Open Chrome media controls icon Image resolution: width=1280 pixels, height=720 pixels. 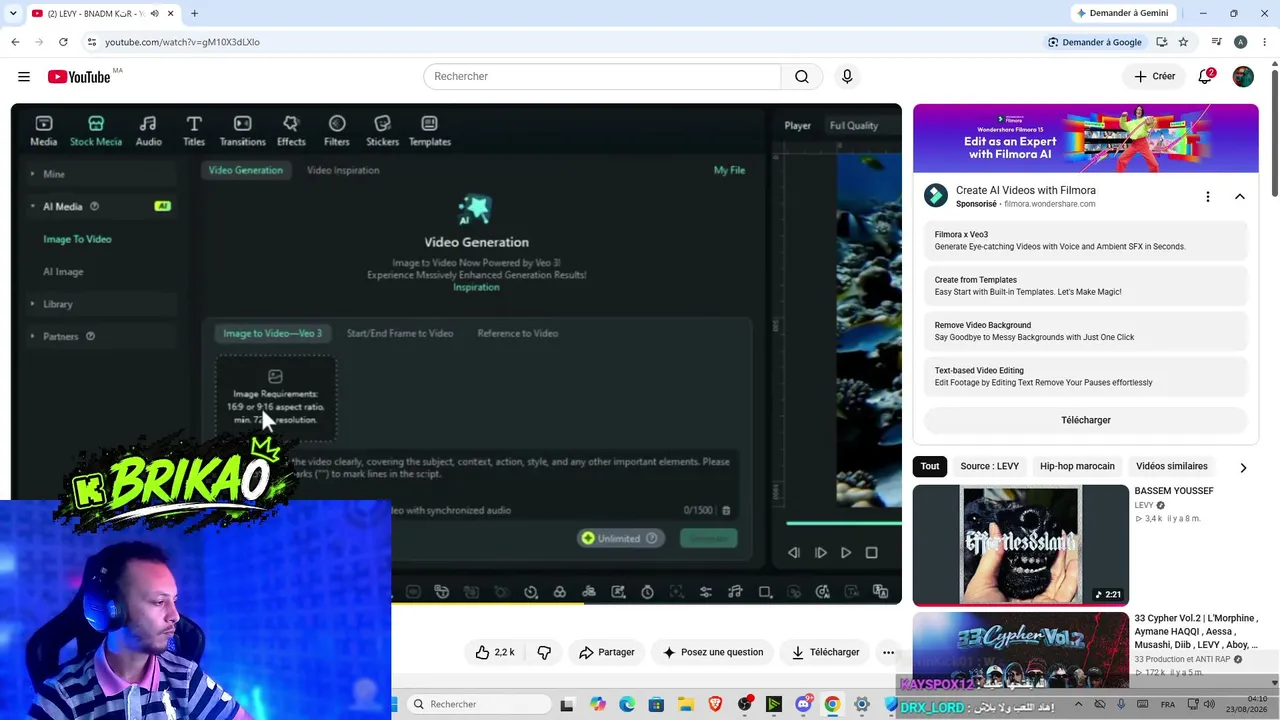(x=1216, y=42)
